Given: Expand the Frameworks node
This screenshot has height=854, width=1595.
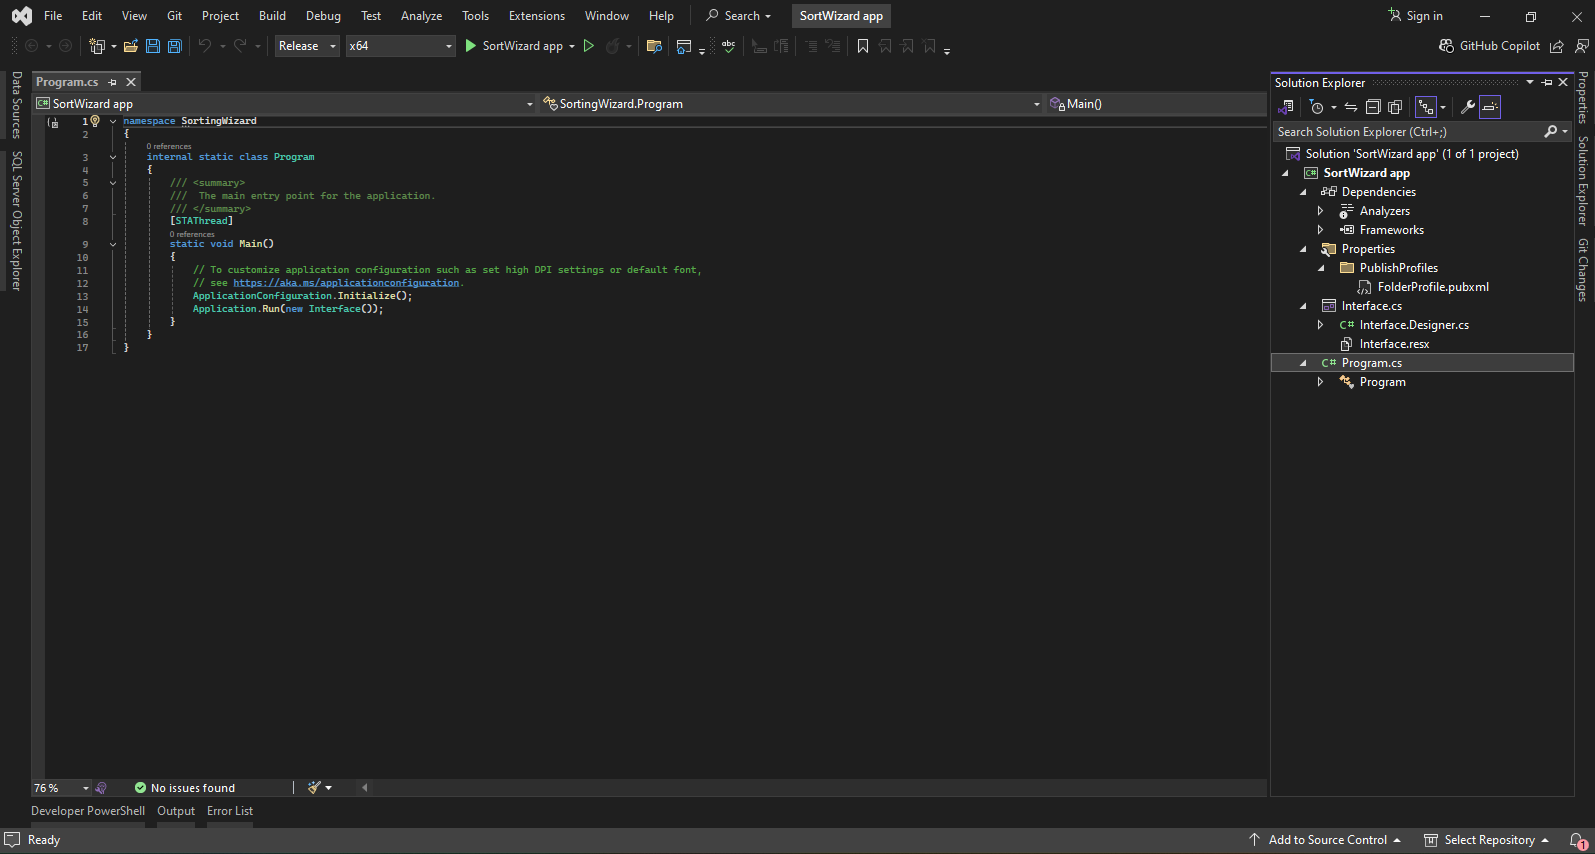Looking at the screenshot, I should click(x=1321, y=230).
